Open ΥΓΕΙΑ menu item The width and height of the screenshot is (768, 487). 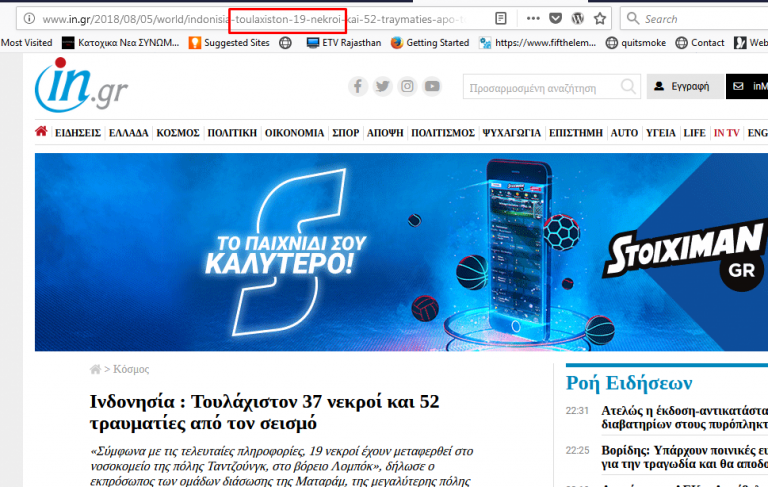click(x=660, y=133)
